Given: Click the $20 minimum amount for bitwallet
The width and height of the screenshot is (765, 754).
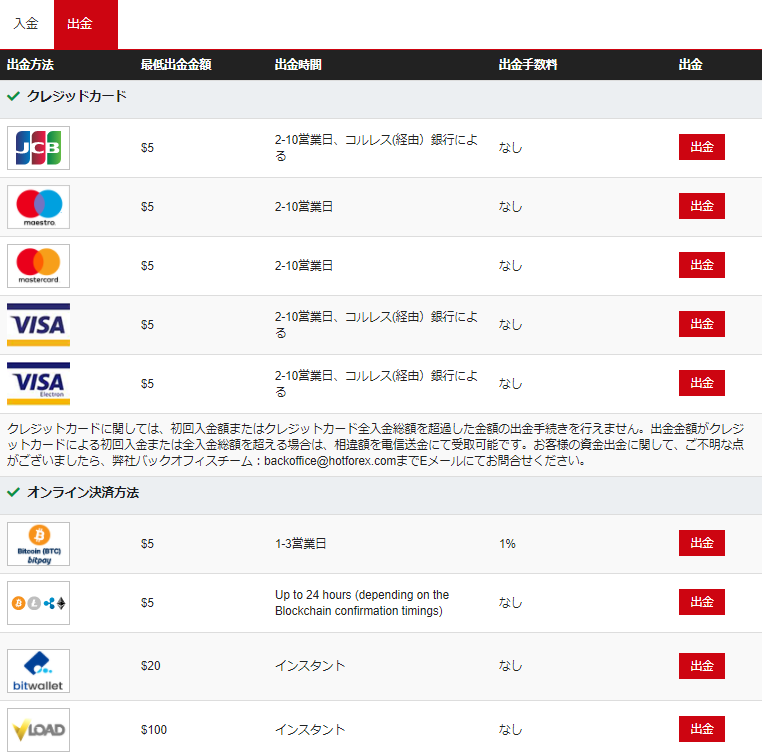Looking at the screenshot, I should coord(150,666).
